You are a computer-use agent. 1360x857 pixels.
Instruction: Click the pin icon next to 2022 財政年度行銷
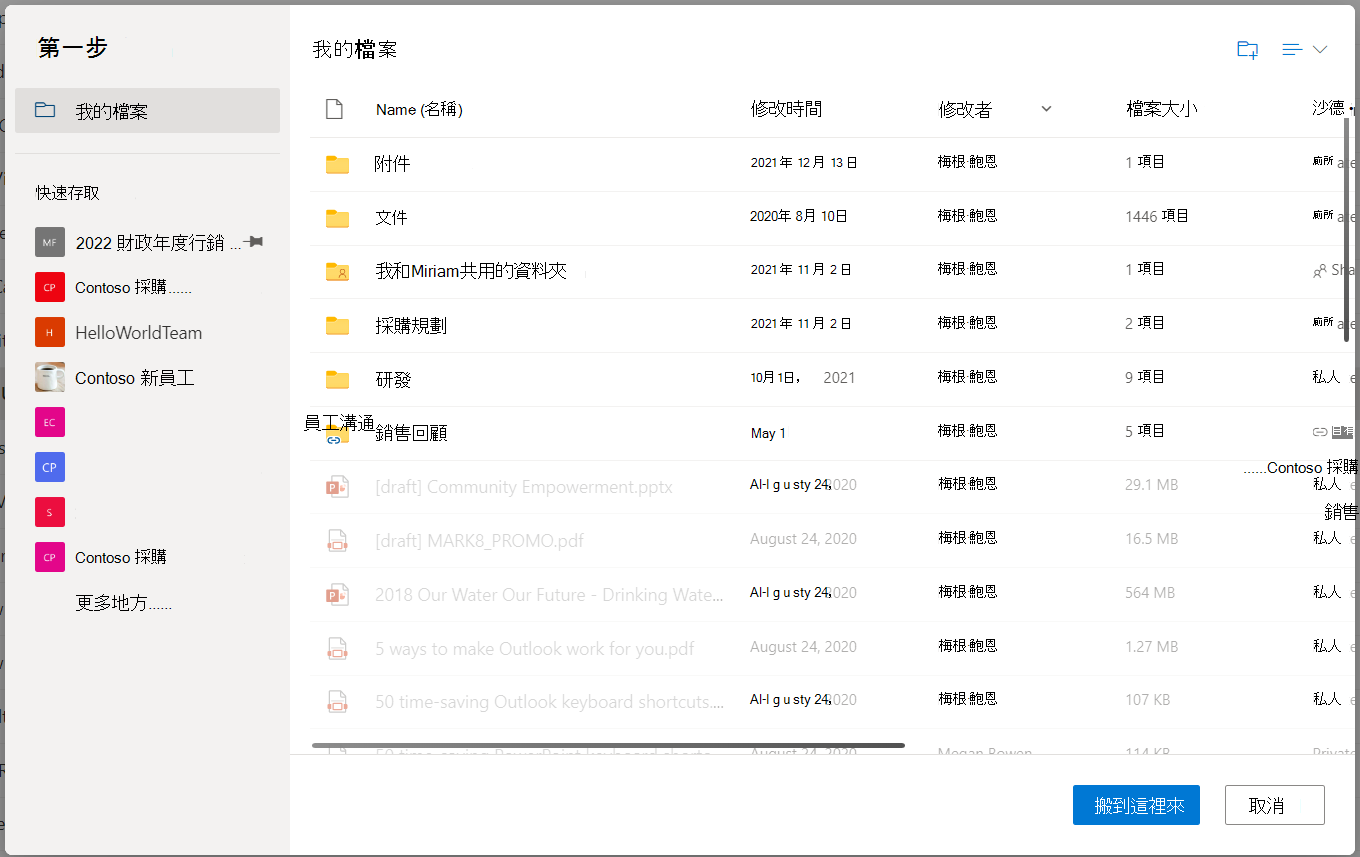coord(254,242)
